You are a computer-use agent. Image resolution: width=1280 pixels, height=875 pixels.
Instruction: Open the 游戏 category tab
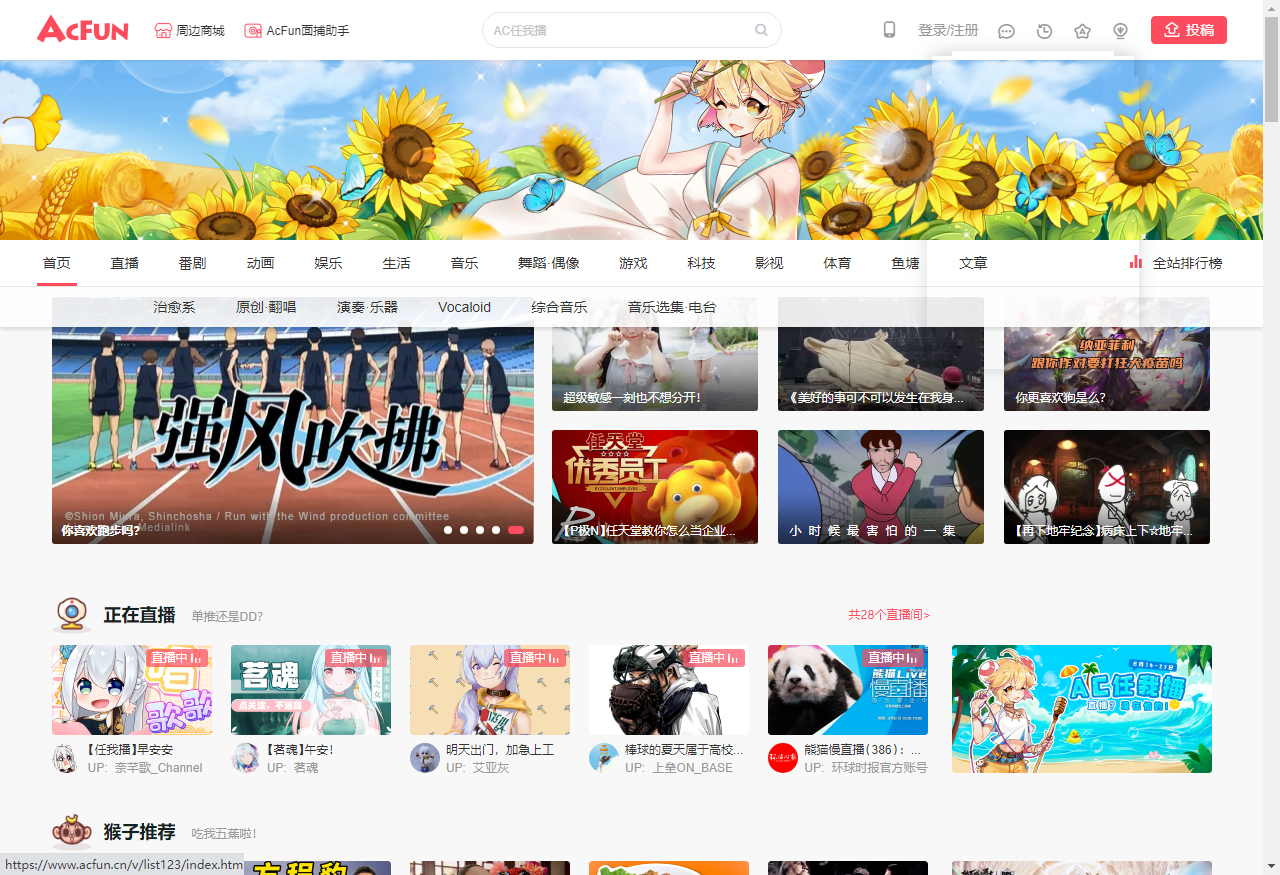[633, 263]
